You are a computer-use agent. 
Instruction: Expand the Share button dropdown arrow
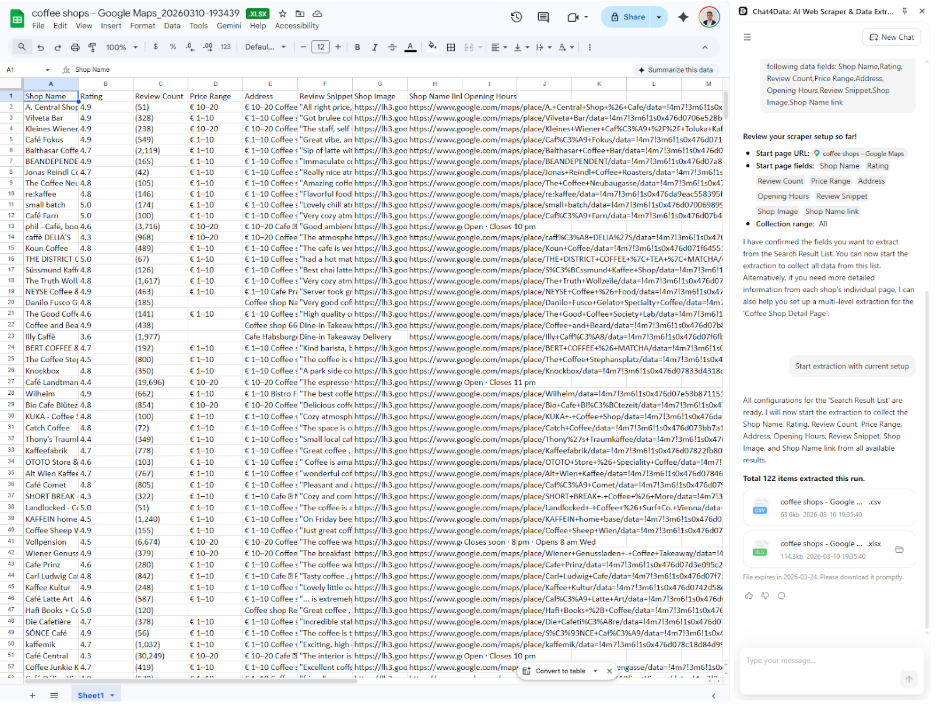[659, 17]
